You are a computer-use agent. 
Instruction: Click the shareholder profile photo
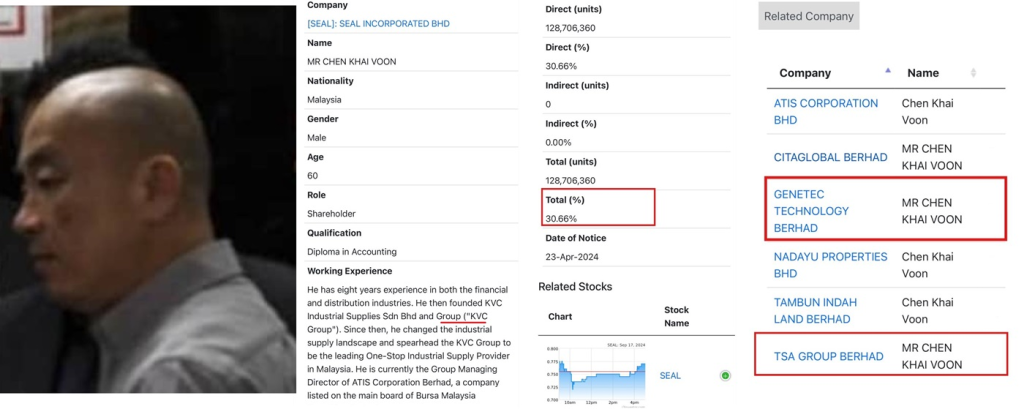pos(148,200)
